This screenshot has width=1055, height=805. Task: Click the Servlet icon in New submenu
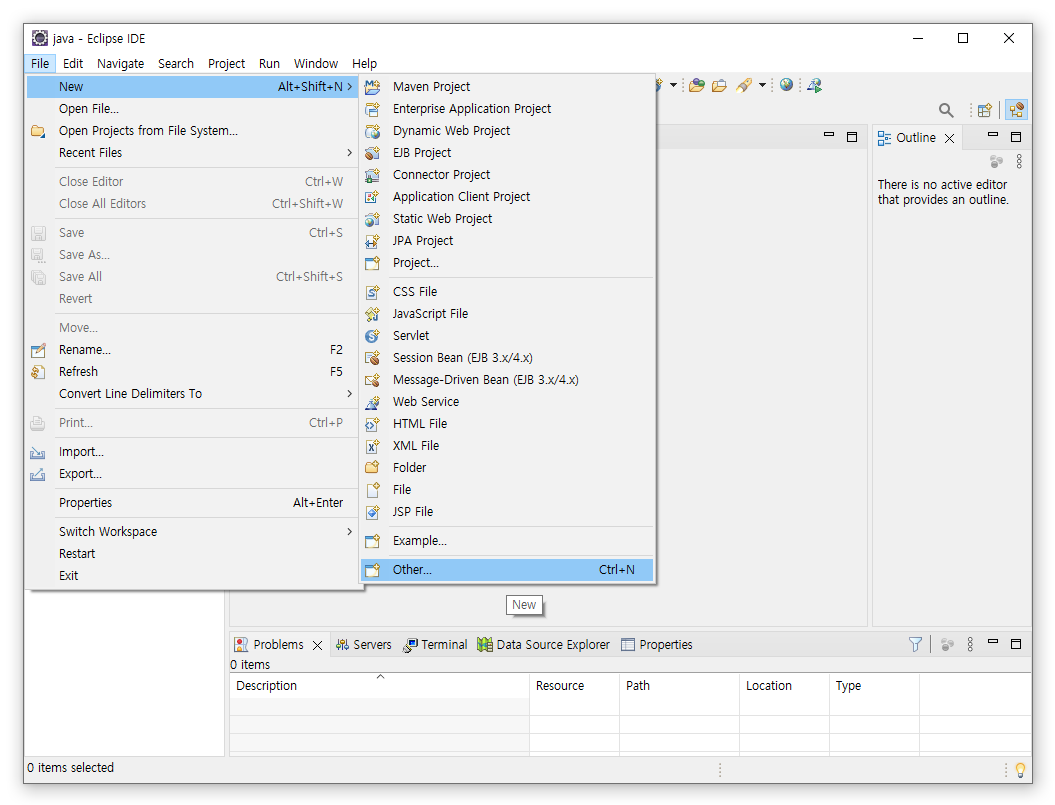pyautogui.click(x=372, y=336)
